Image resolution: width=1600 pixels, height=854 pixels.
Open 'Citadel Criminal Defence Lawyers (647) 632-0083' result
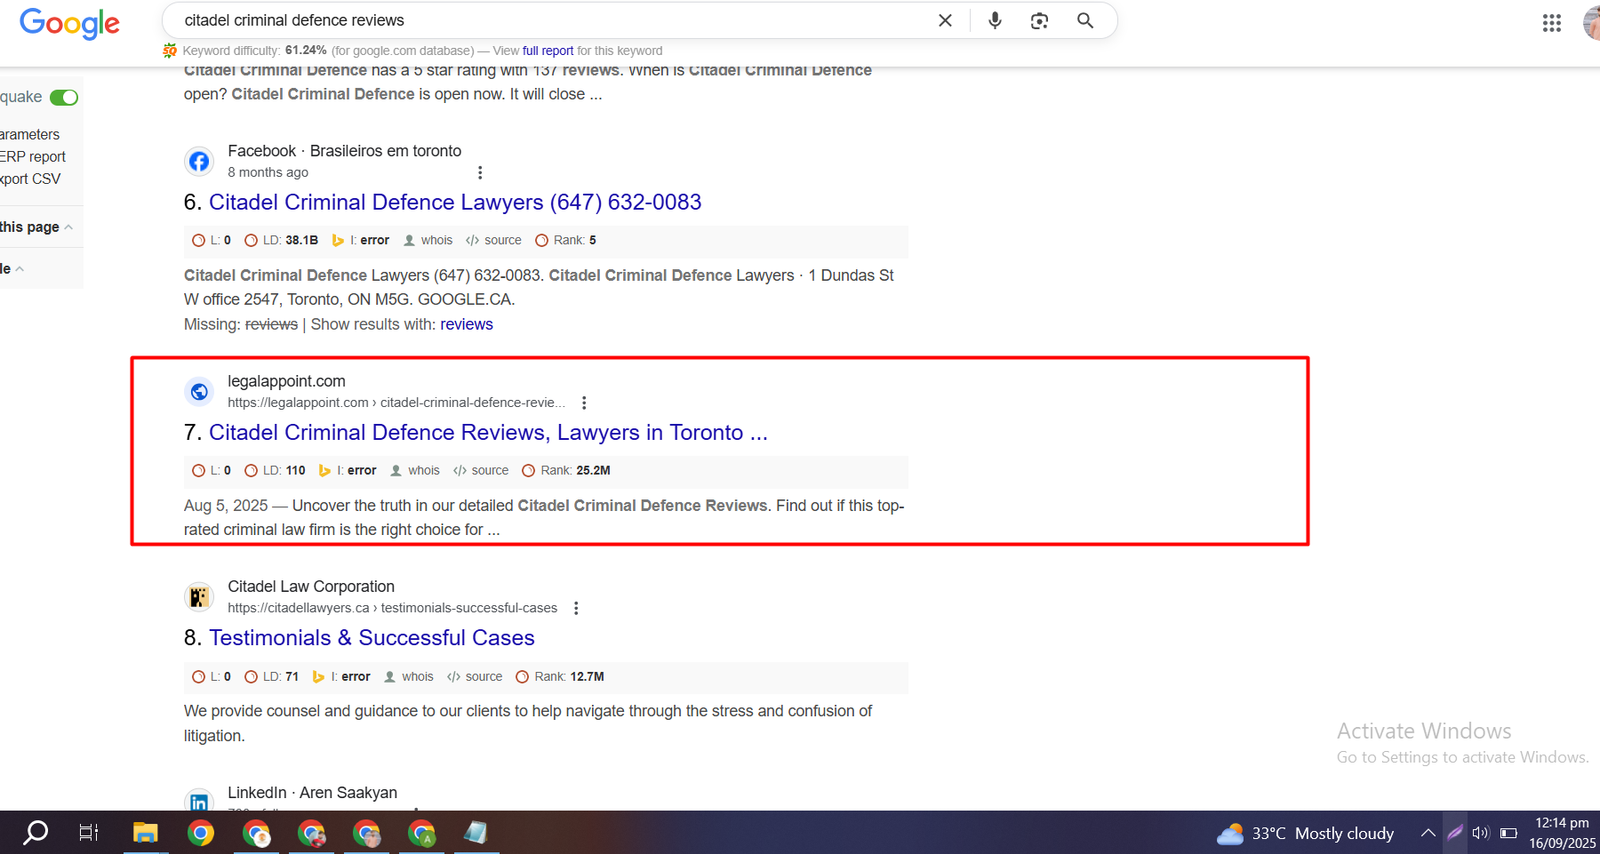point(454,202)
